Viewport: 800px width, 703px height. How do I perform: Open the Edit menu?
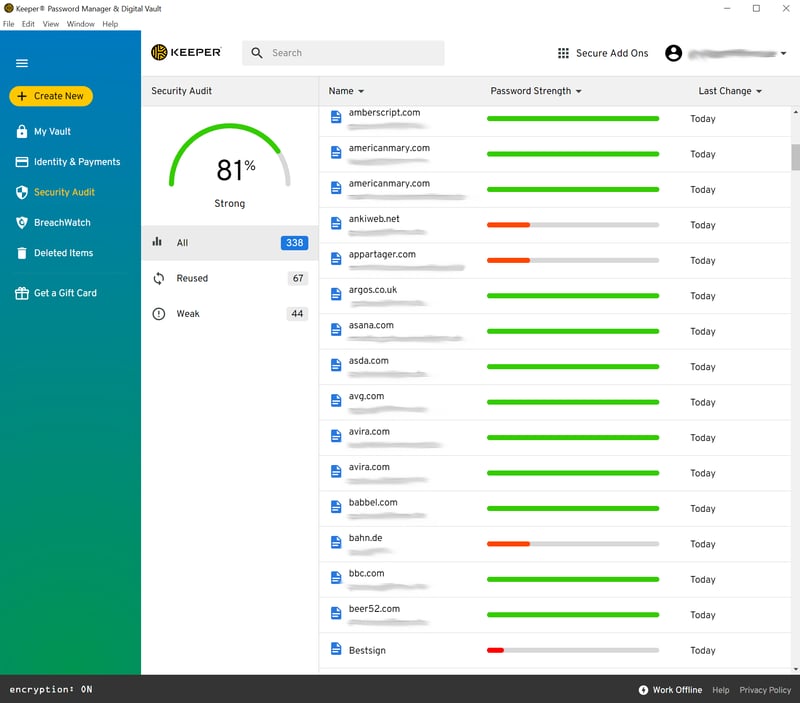pos(28,24)
